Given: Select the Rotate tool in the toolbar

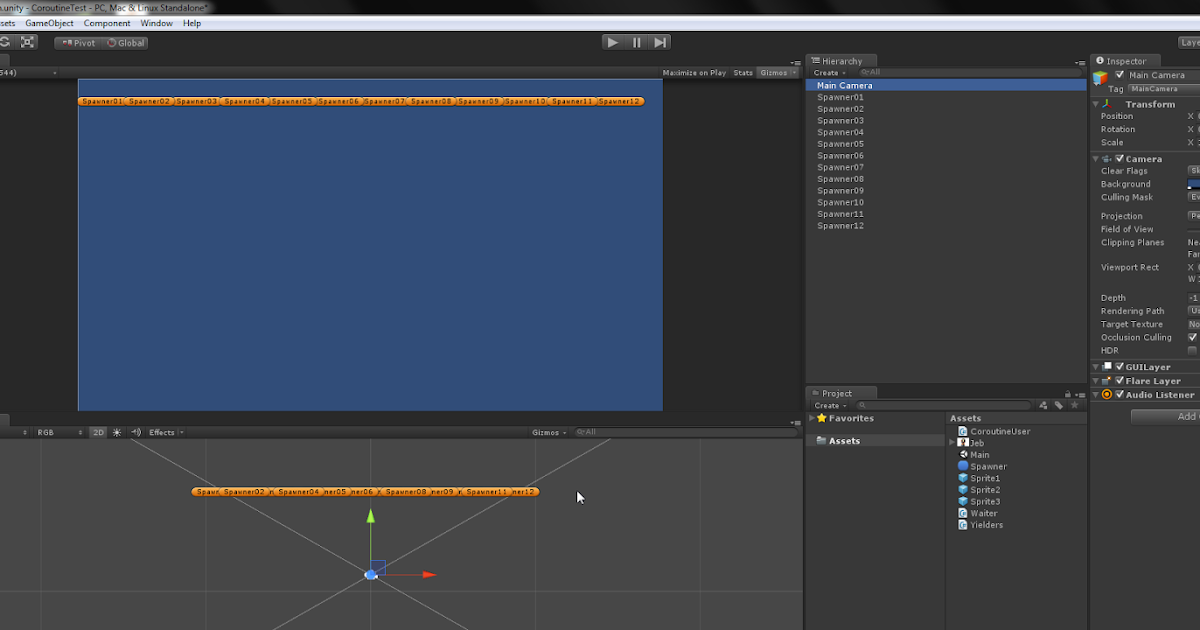Looking at the screenshot, I should [x=6, y=41].
